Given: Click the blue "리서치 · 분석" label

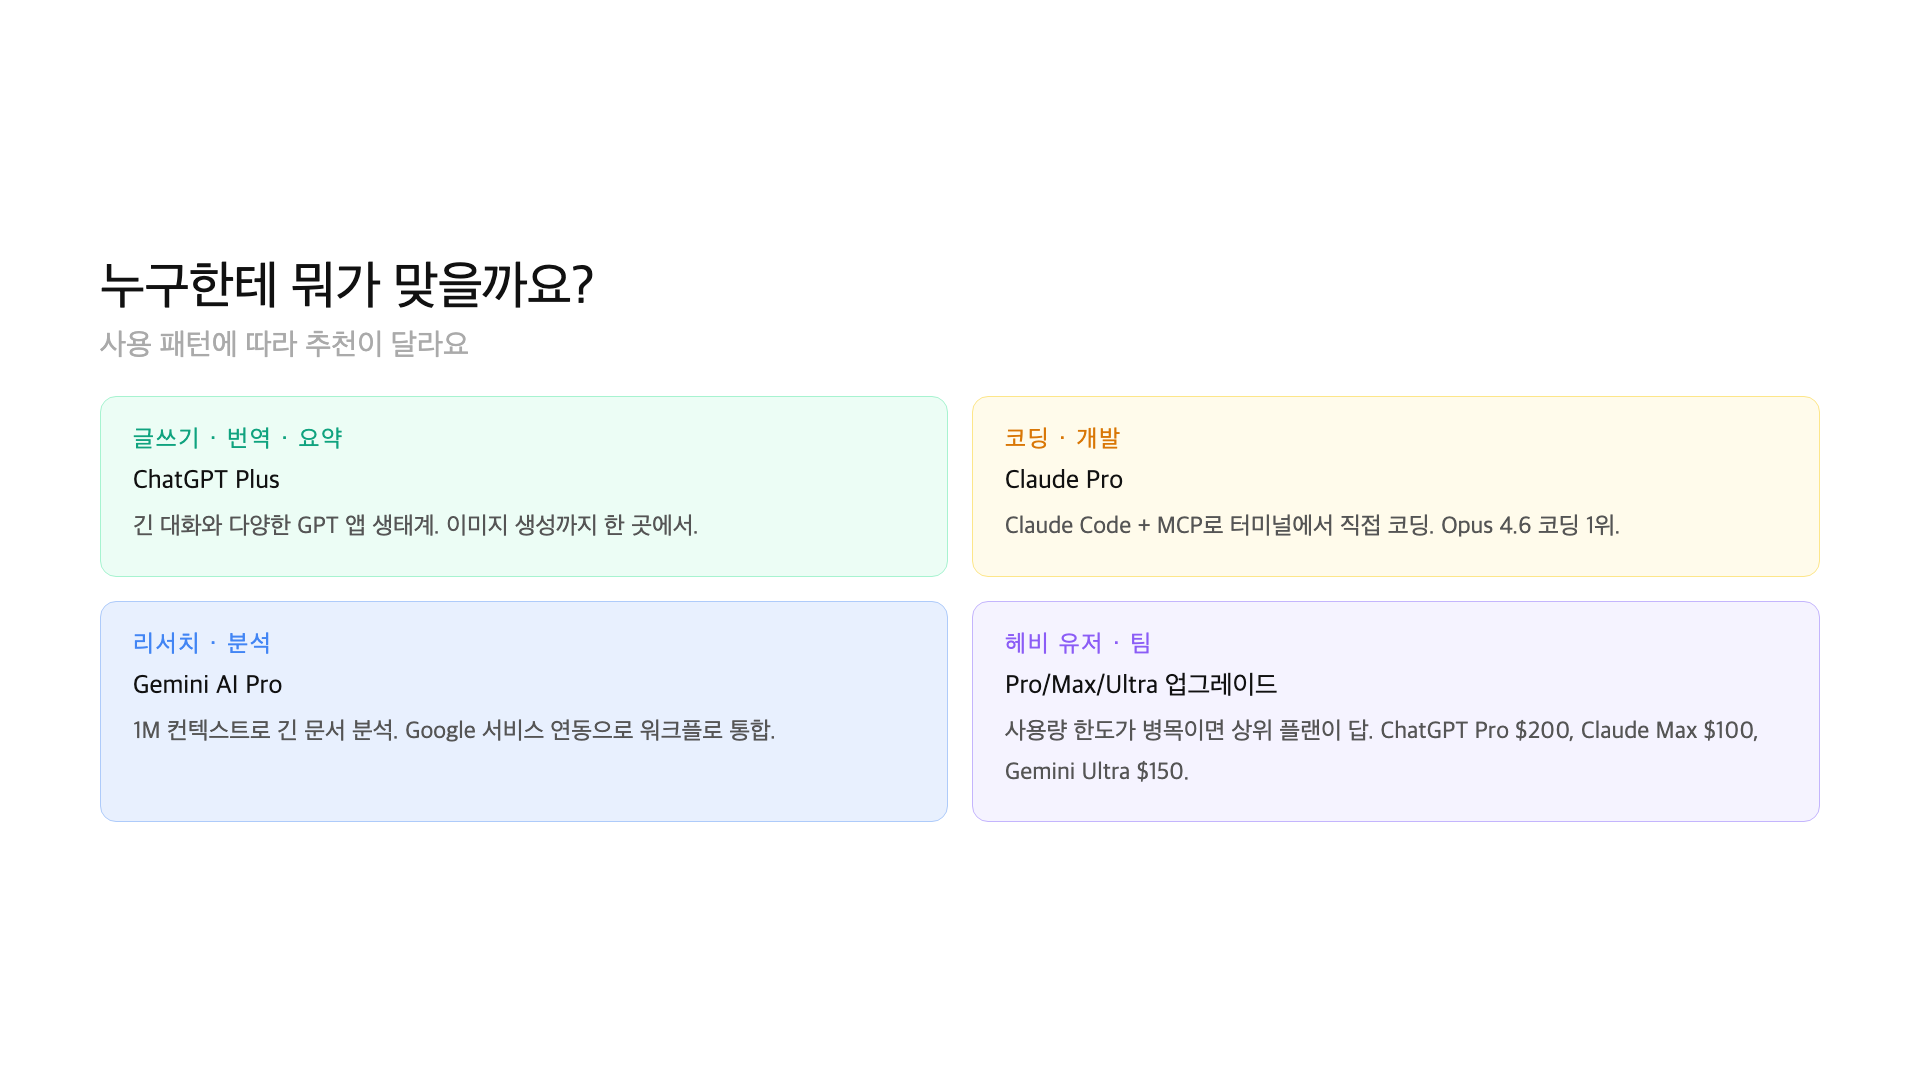Looking at the screenshot, I should (x=201, y=643).
